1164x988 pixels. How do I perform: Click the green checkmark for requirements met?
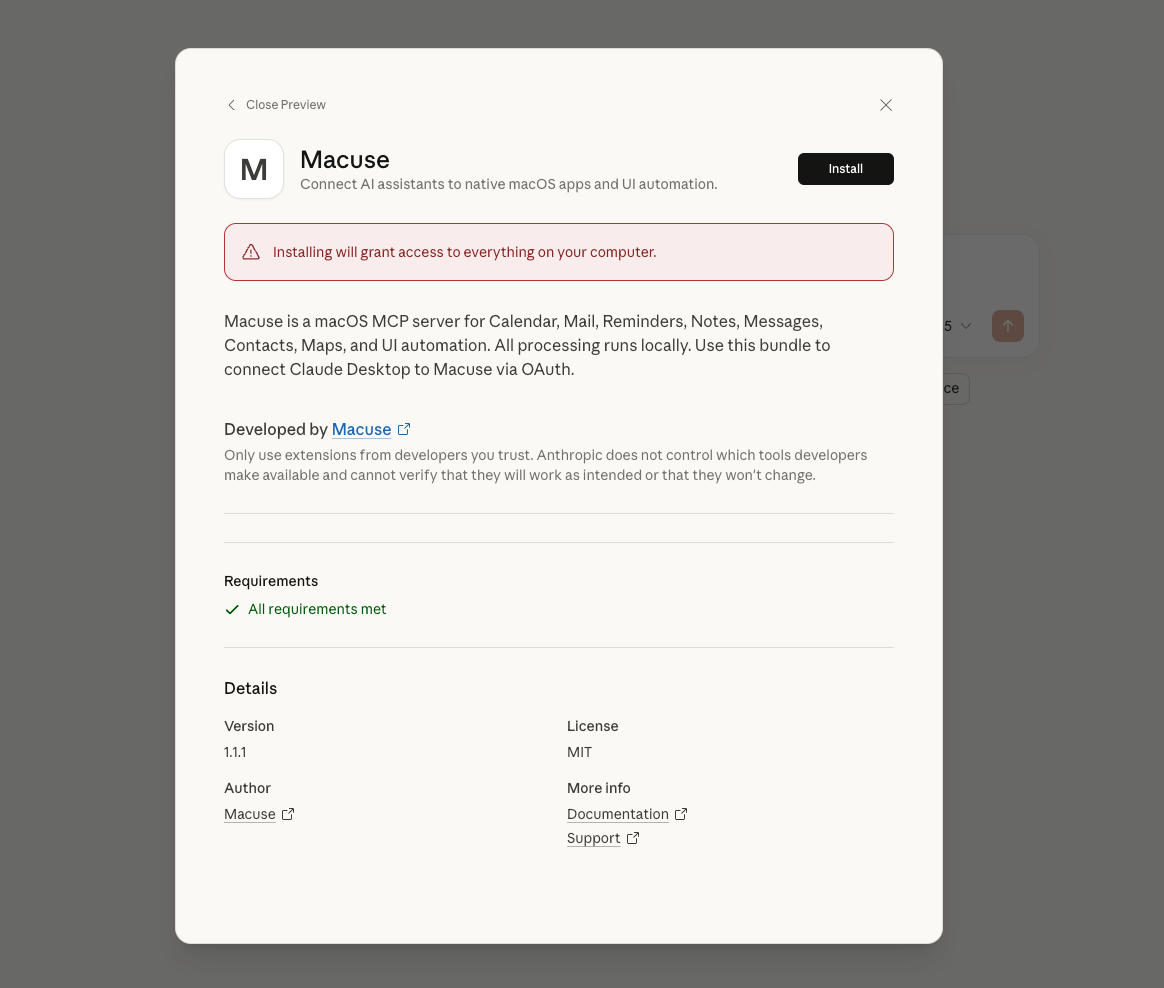[x=232, y=609]
